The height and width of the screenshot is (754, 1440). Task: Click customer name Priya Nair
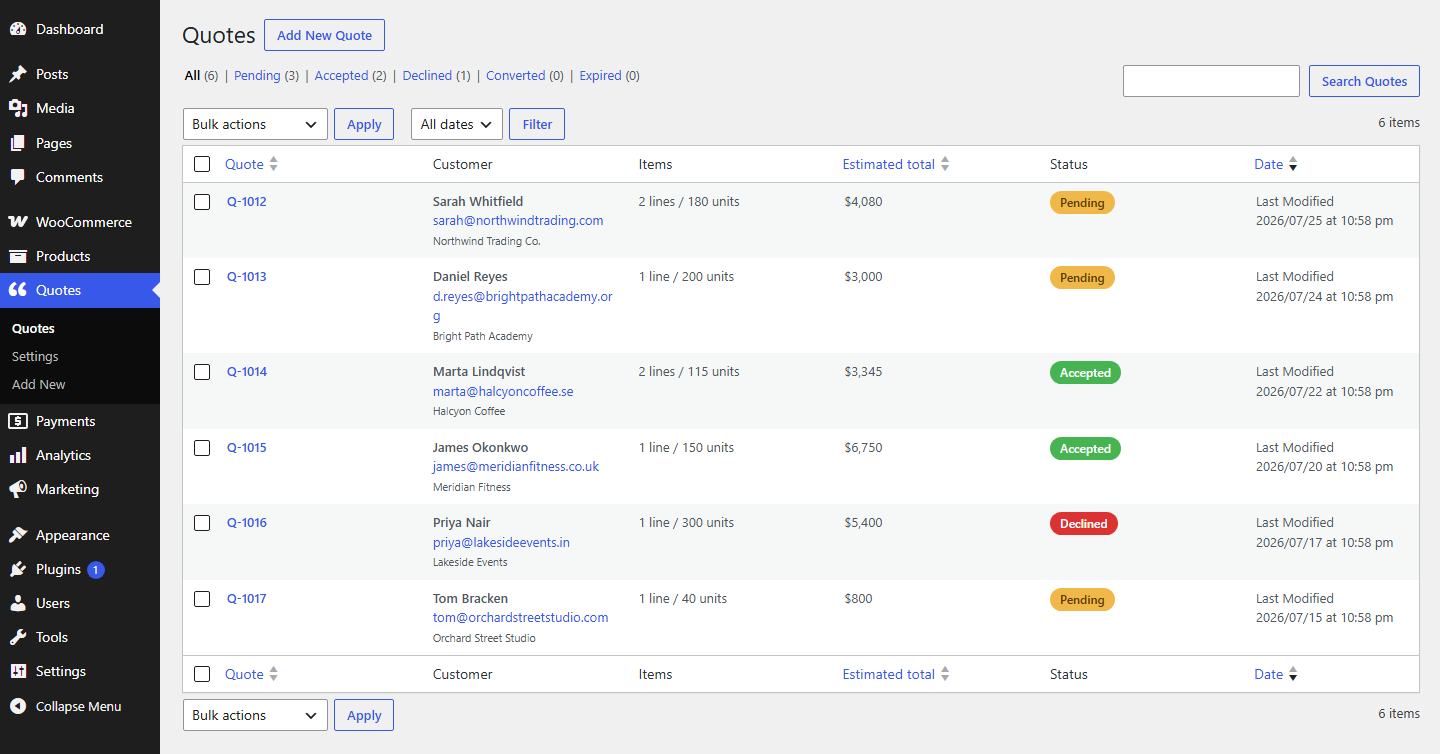tap(462, 523)
